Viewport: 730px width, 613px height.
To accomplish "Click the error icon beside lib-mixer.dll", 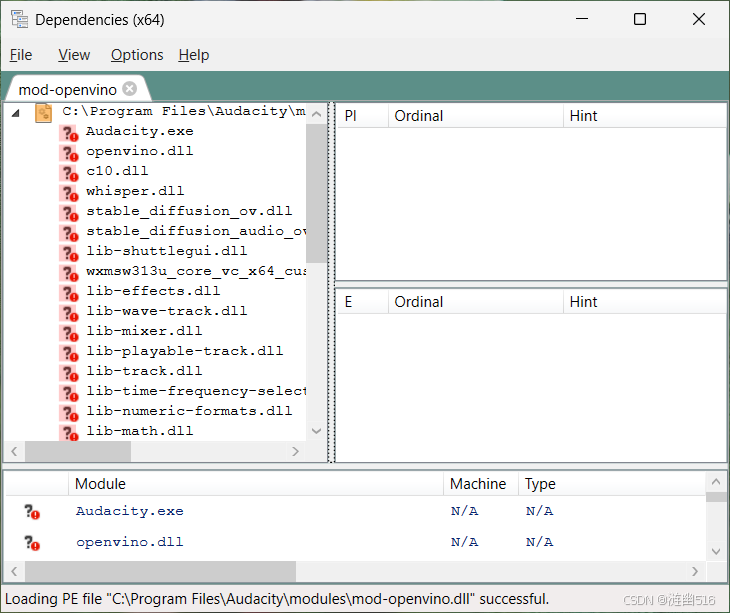I will coord(69,333).
